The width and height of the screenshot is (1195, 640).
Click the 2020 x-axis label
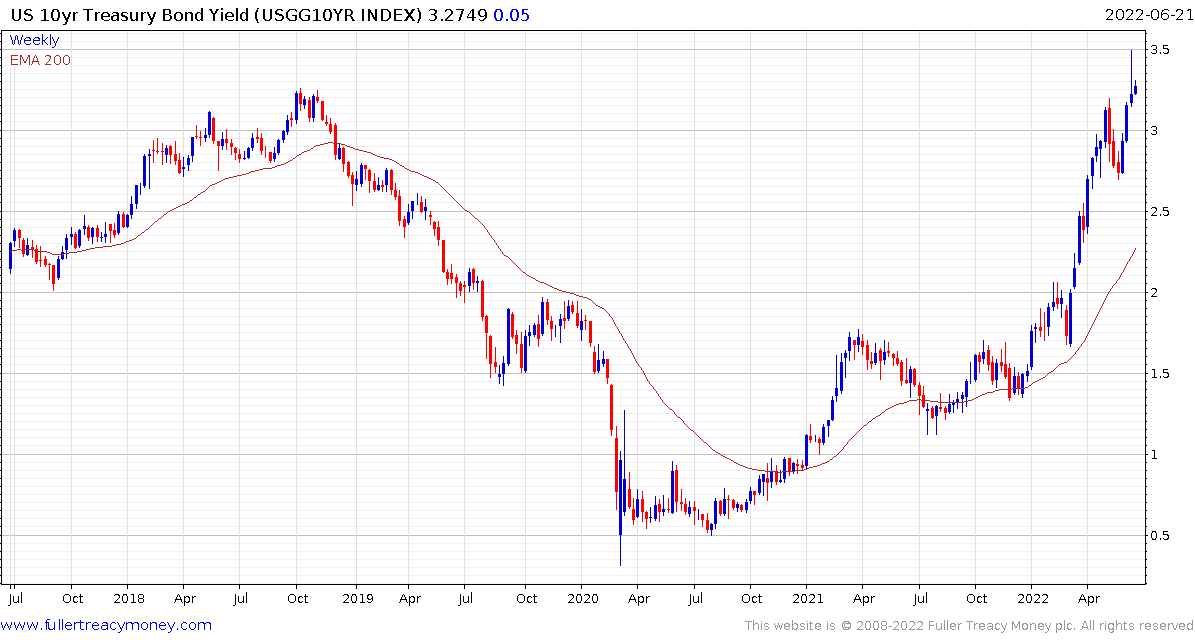(581, 598)
